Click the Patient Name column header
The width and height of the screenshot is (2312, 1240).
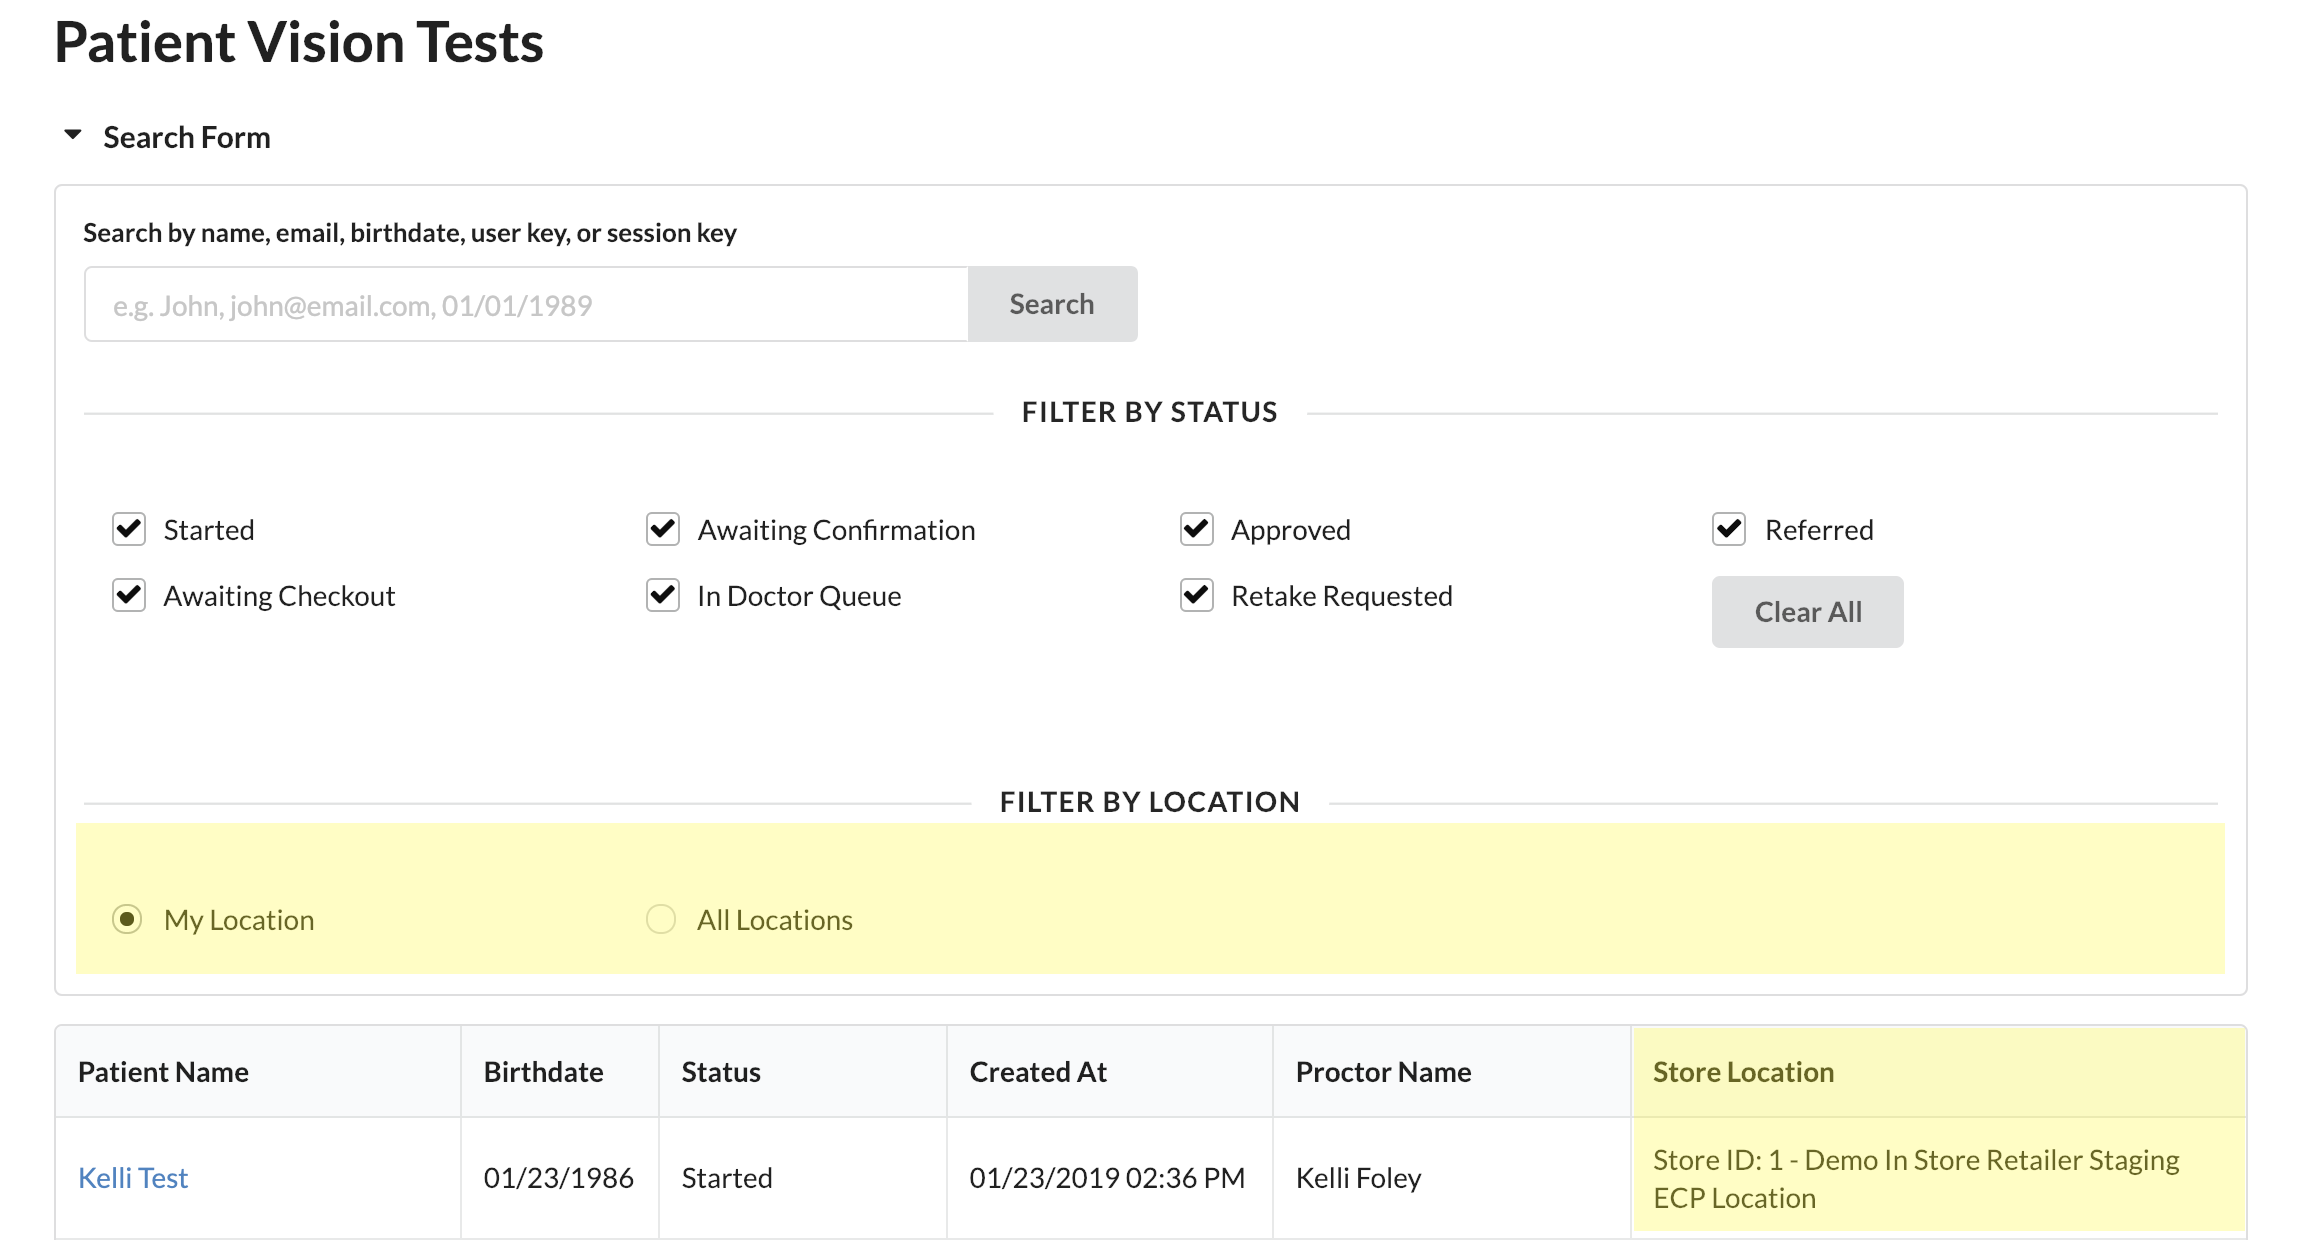(x=163, y=1072)
